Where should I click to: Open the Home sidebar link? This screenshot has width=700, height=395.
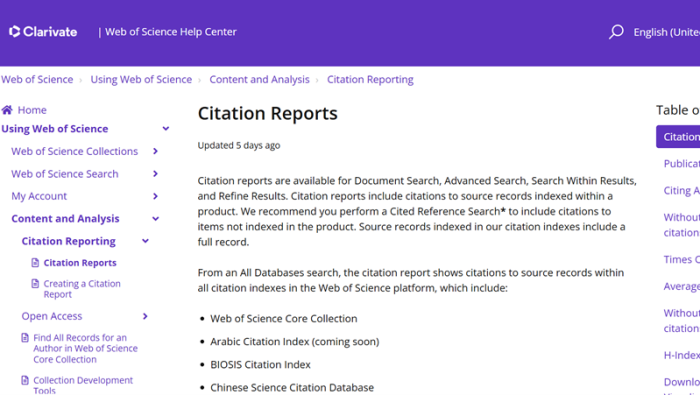coord(32,110)
